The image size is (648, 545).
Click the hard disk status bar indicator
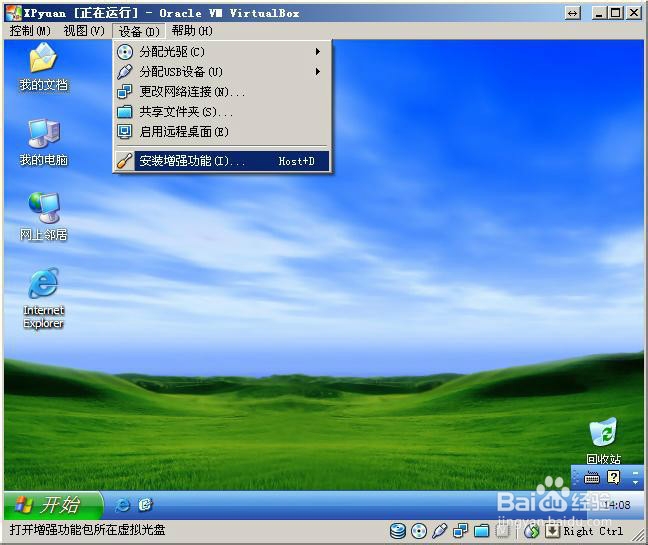click(398, 531)
